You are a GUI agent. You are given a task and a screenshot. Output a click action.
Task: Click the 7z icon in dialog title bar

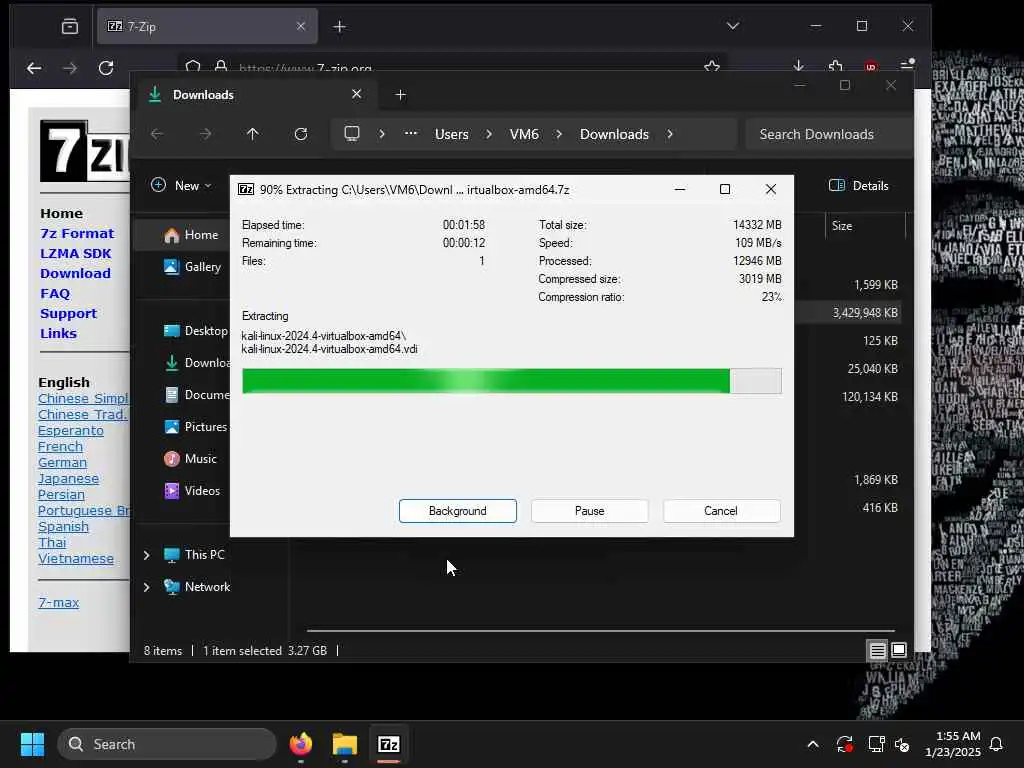(x=246, y=189)
